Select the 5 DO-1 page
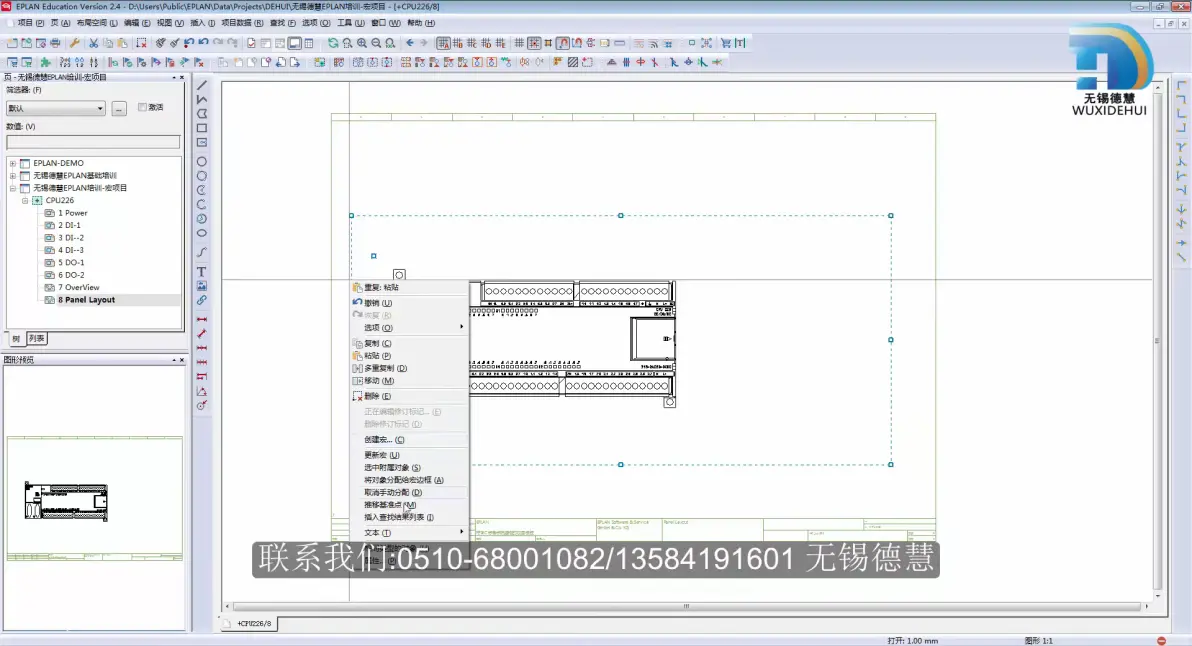1192x646 pixels. (x=71, y=263)
